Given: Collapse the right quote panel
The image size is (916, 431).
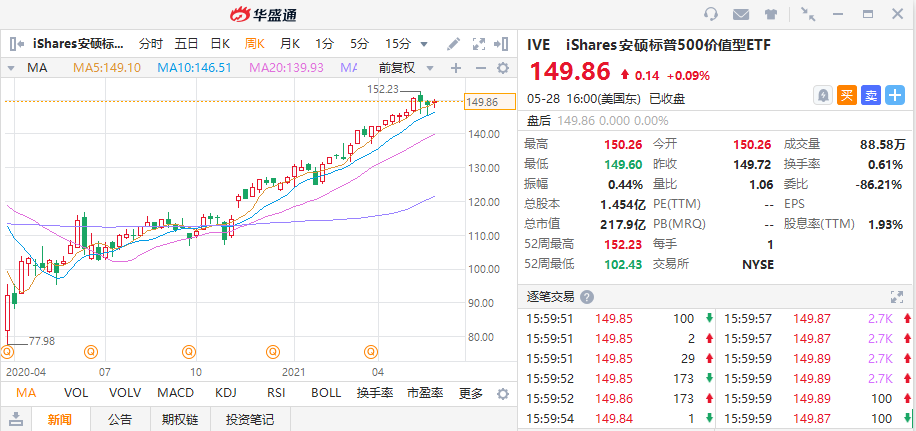Looking at the screenshot, I should [x=501, y=44].
